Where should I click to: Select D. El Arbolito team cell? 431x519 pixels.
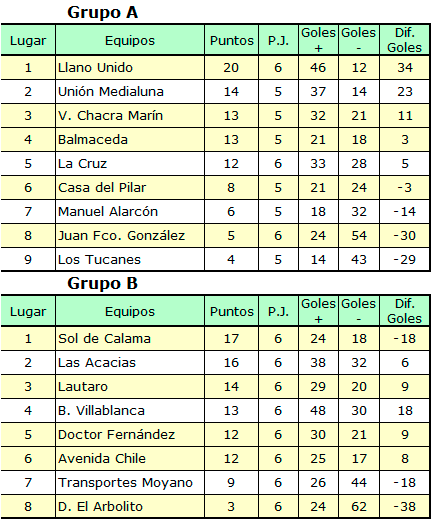130,507
